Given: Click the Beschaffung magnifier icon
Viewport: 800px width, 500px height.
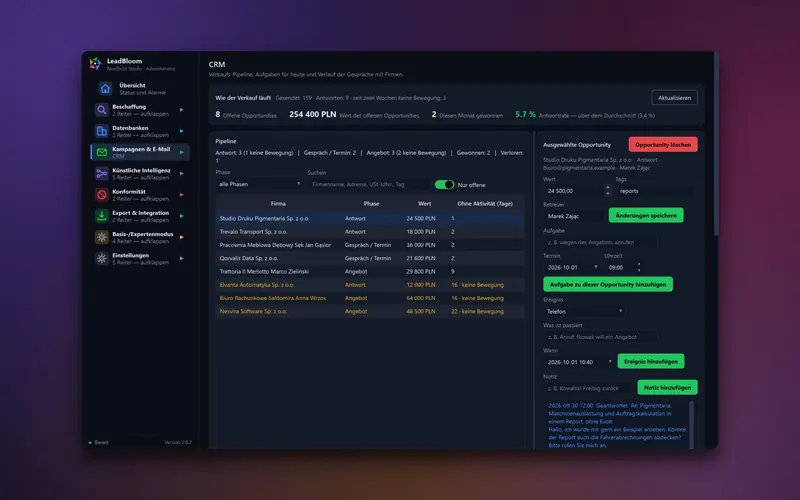Looking at the screenshot, I should (102, 110).
